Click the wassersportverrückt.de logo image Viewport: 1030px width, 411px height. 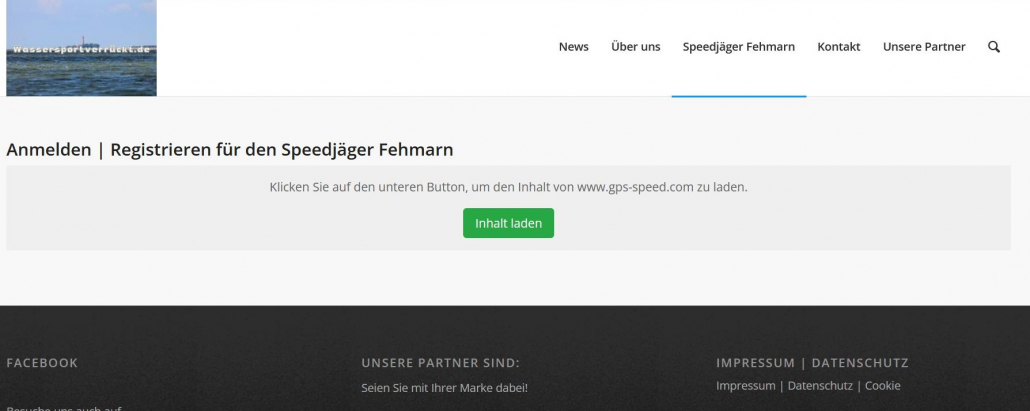point(81,48)
